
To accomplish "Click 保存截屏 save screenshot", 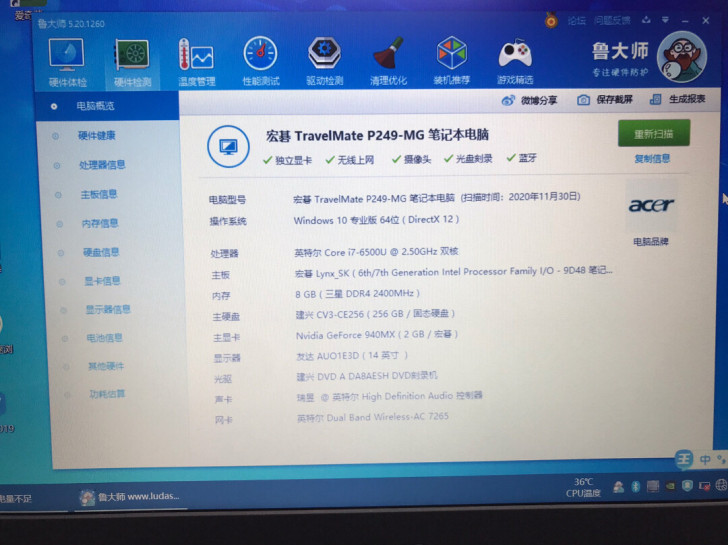I will (x=604, y=99).
